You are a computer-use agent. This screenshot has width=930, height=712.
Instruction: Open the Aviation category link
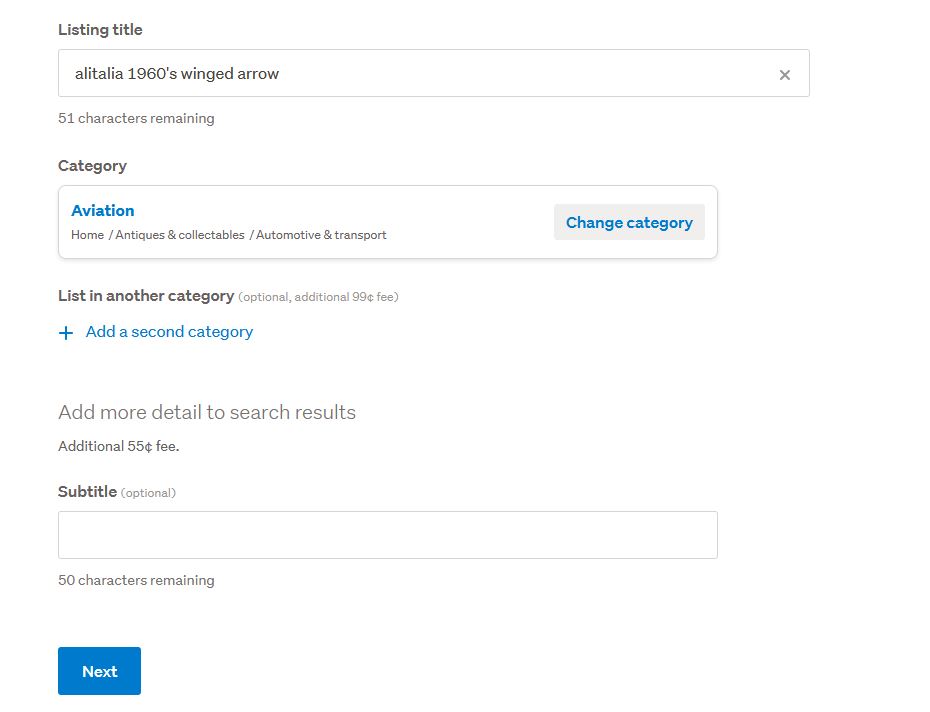click(102, 211)
